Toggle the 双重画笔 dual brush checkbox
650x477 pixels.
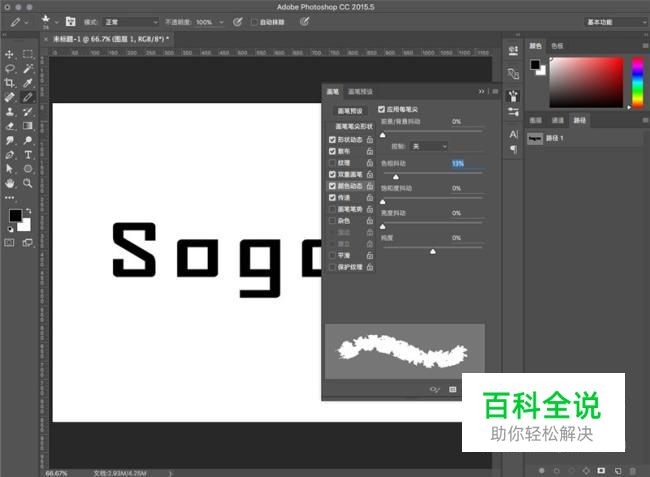(x=332, y=174)
